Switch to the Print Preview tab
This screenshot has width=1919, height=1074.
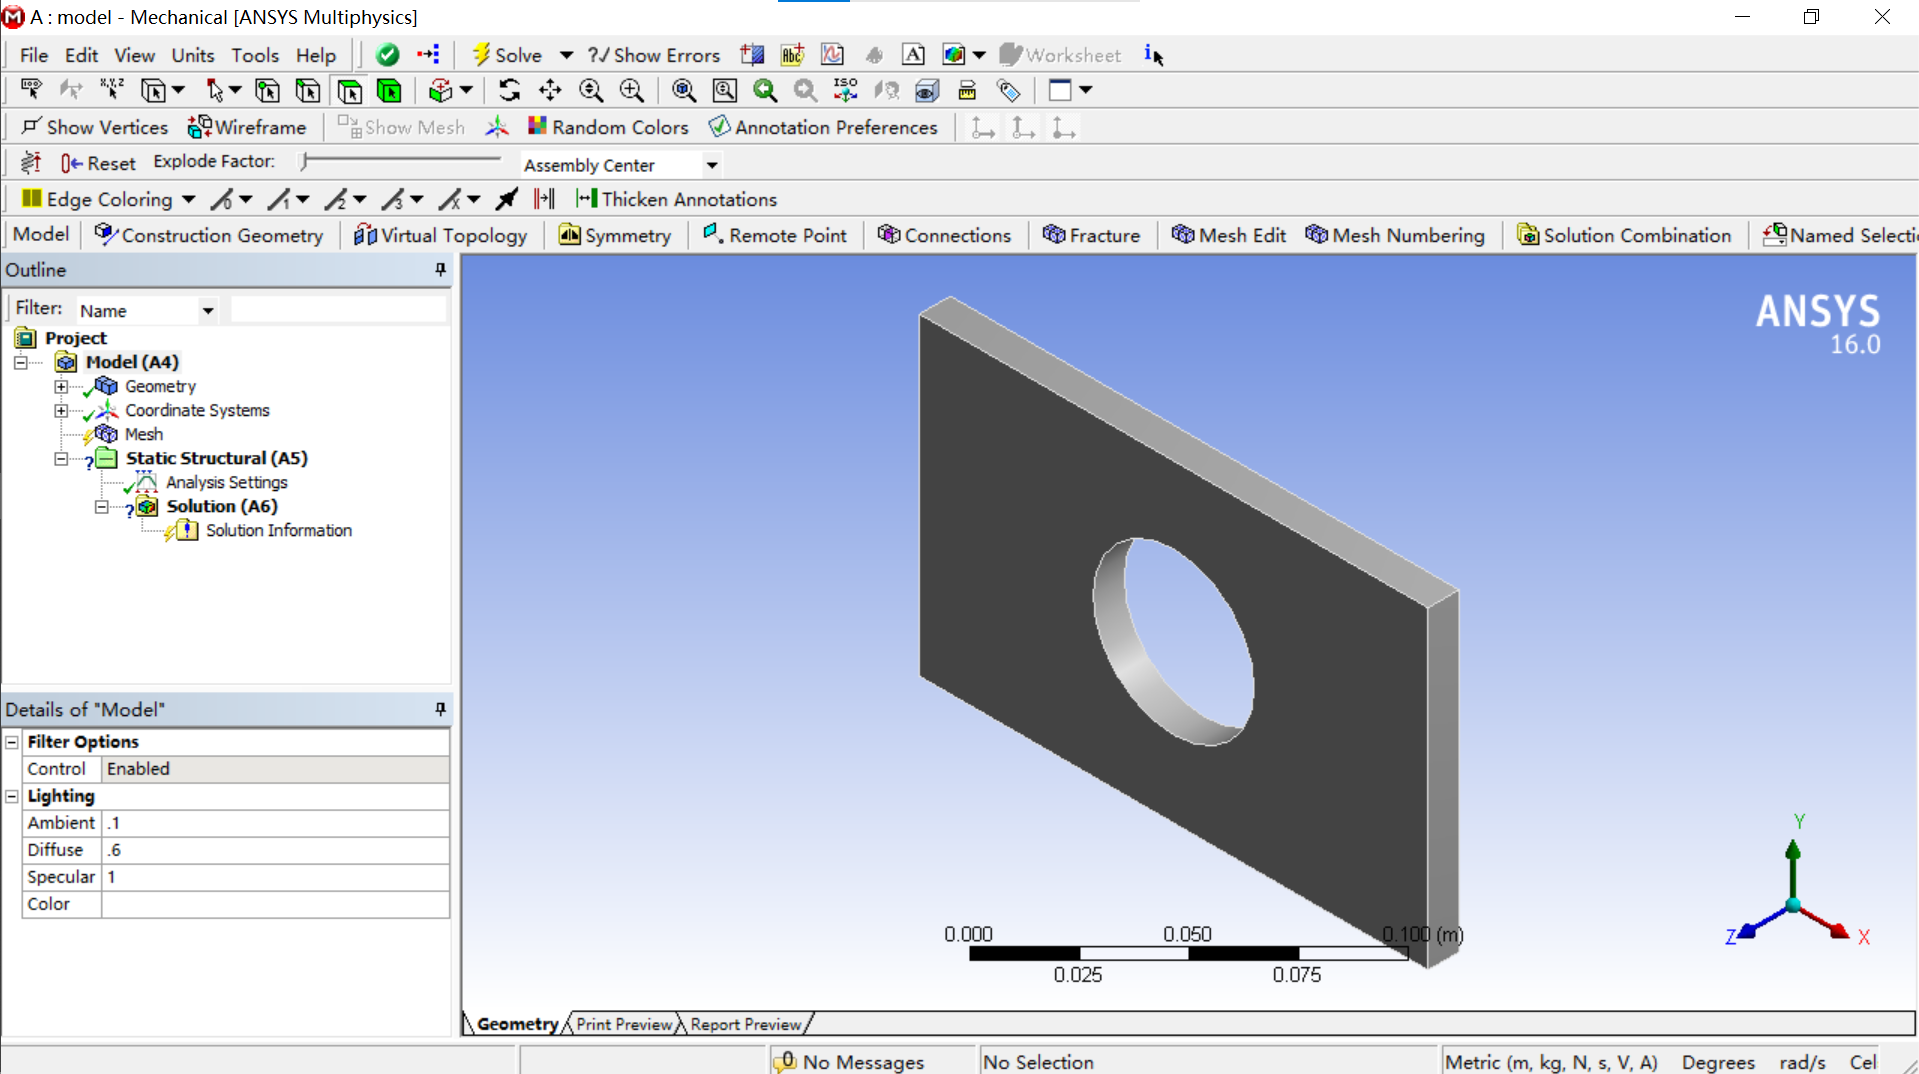pos(623,1023)
